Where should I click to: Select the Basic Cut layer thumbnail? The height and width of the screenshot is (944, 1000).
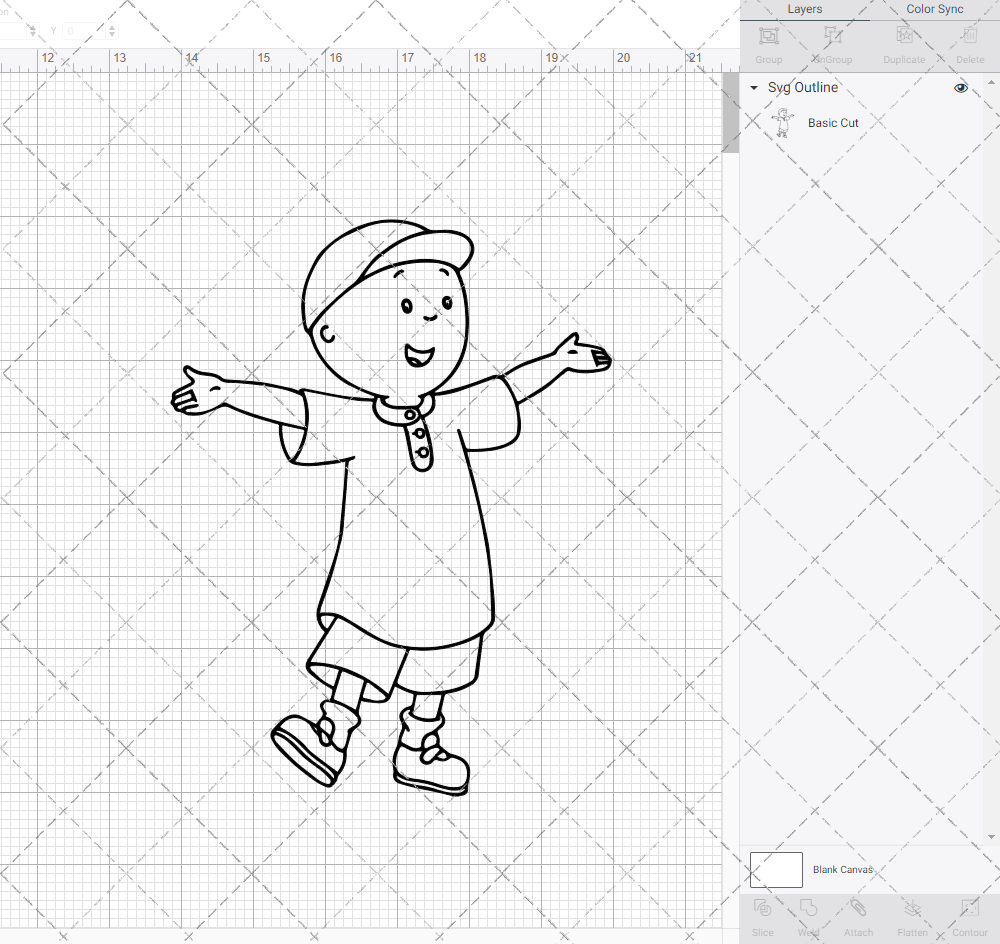pyautogui.click(x=783, y=122)
